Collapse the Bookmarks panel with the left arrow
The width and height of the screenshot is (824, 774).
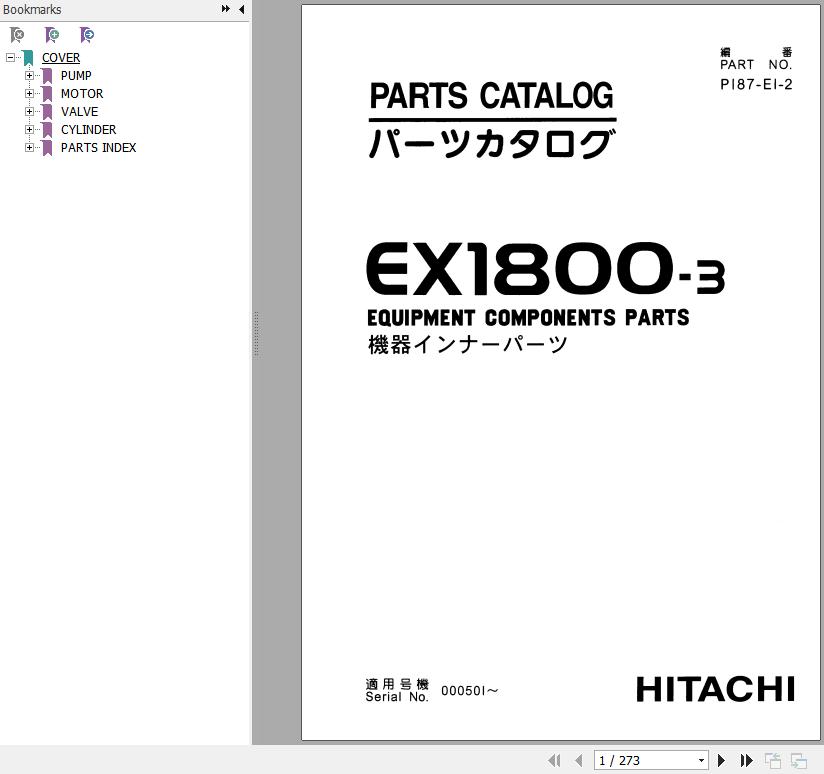click(241, 9)
